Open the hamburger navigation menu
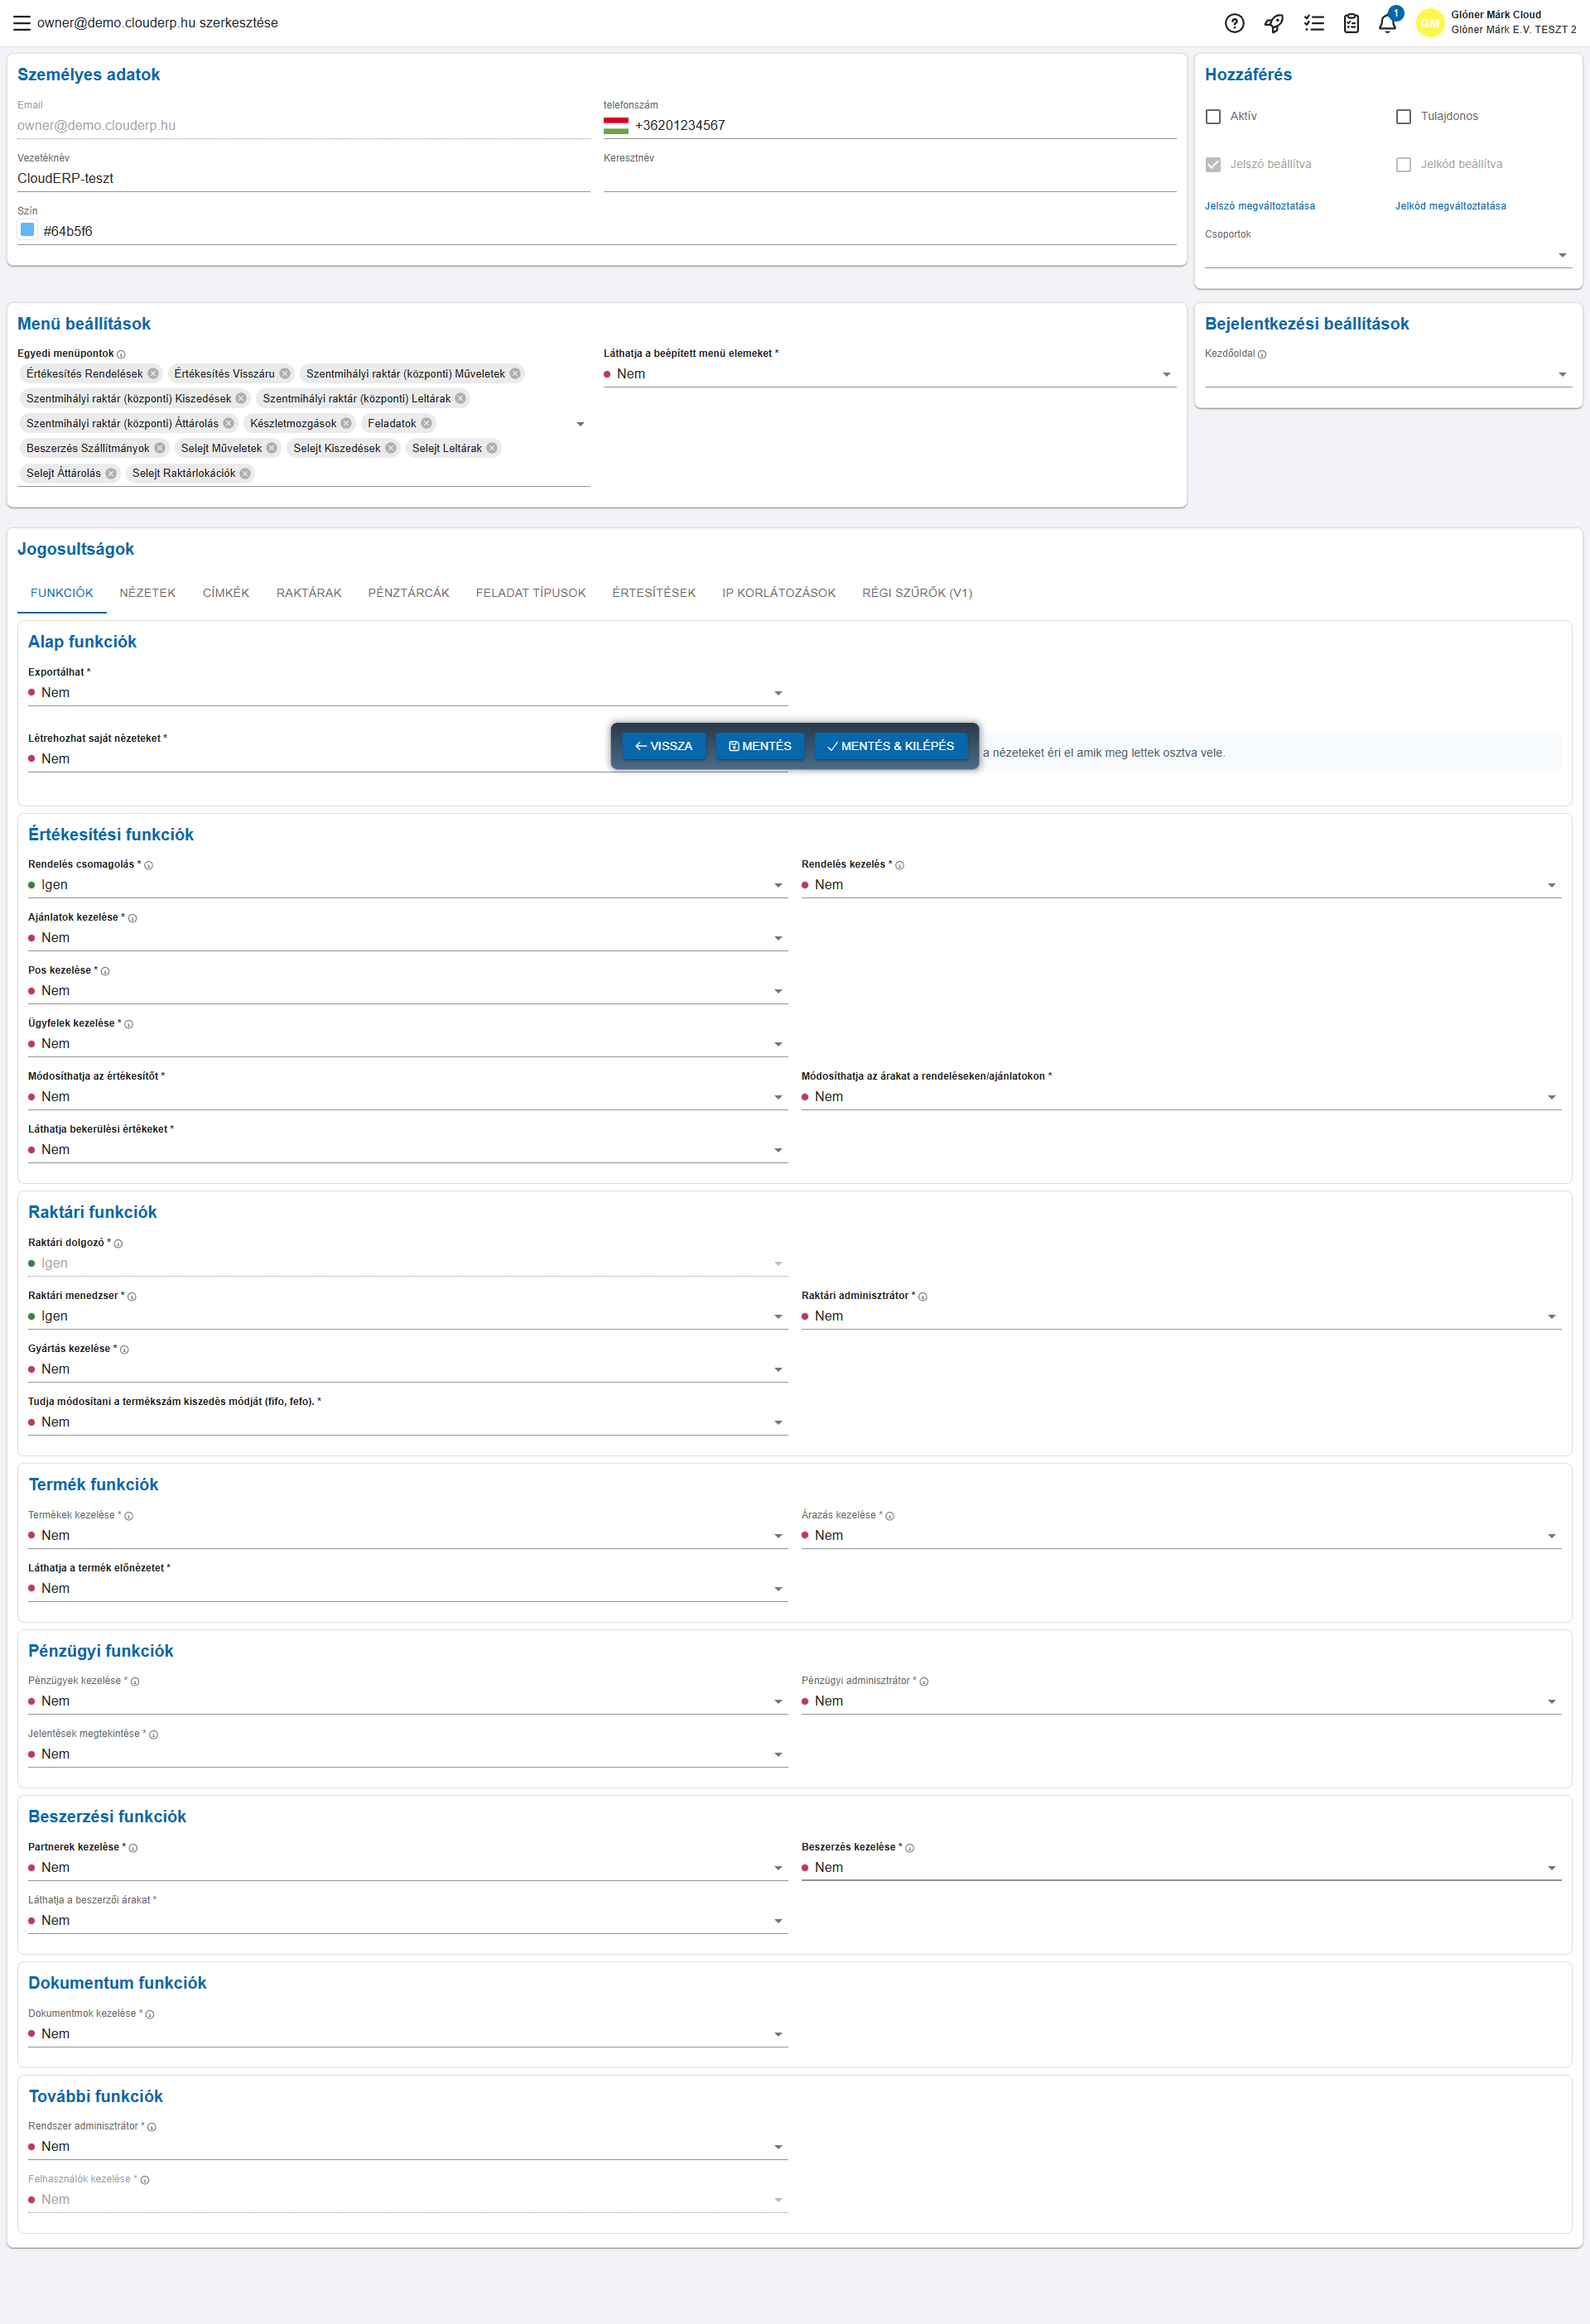 click(x=21, y=23)
